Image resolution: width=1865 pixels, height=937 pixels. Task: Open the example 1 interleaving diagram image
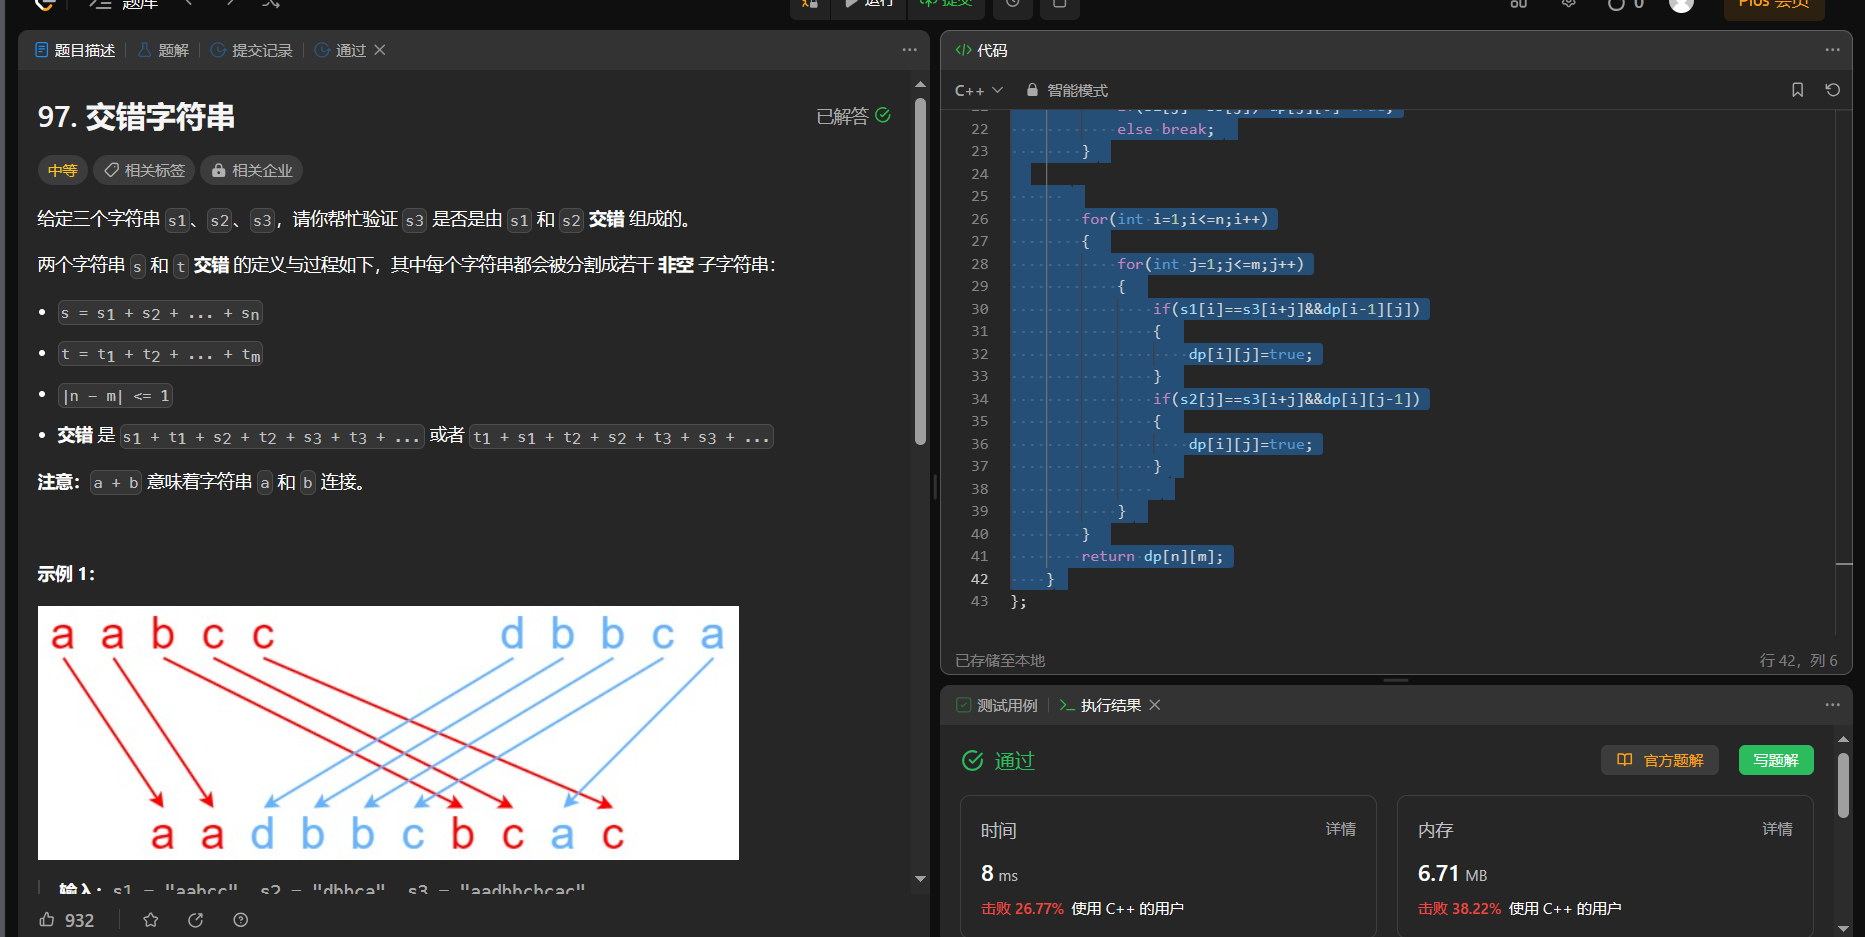[x=388, y=732]
